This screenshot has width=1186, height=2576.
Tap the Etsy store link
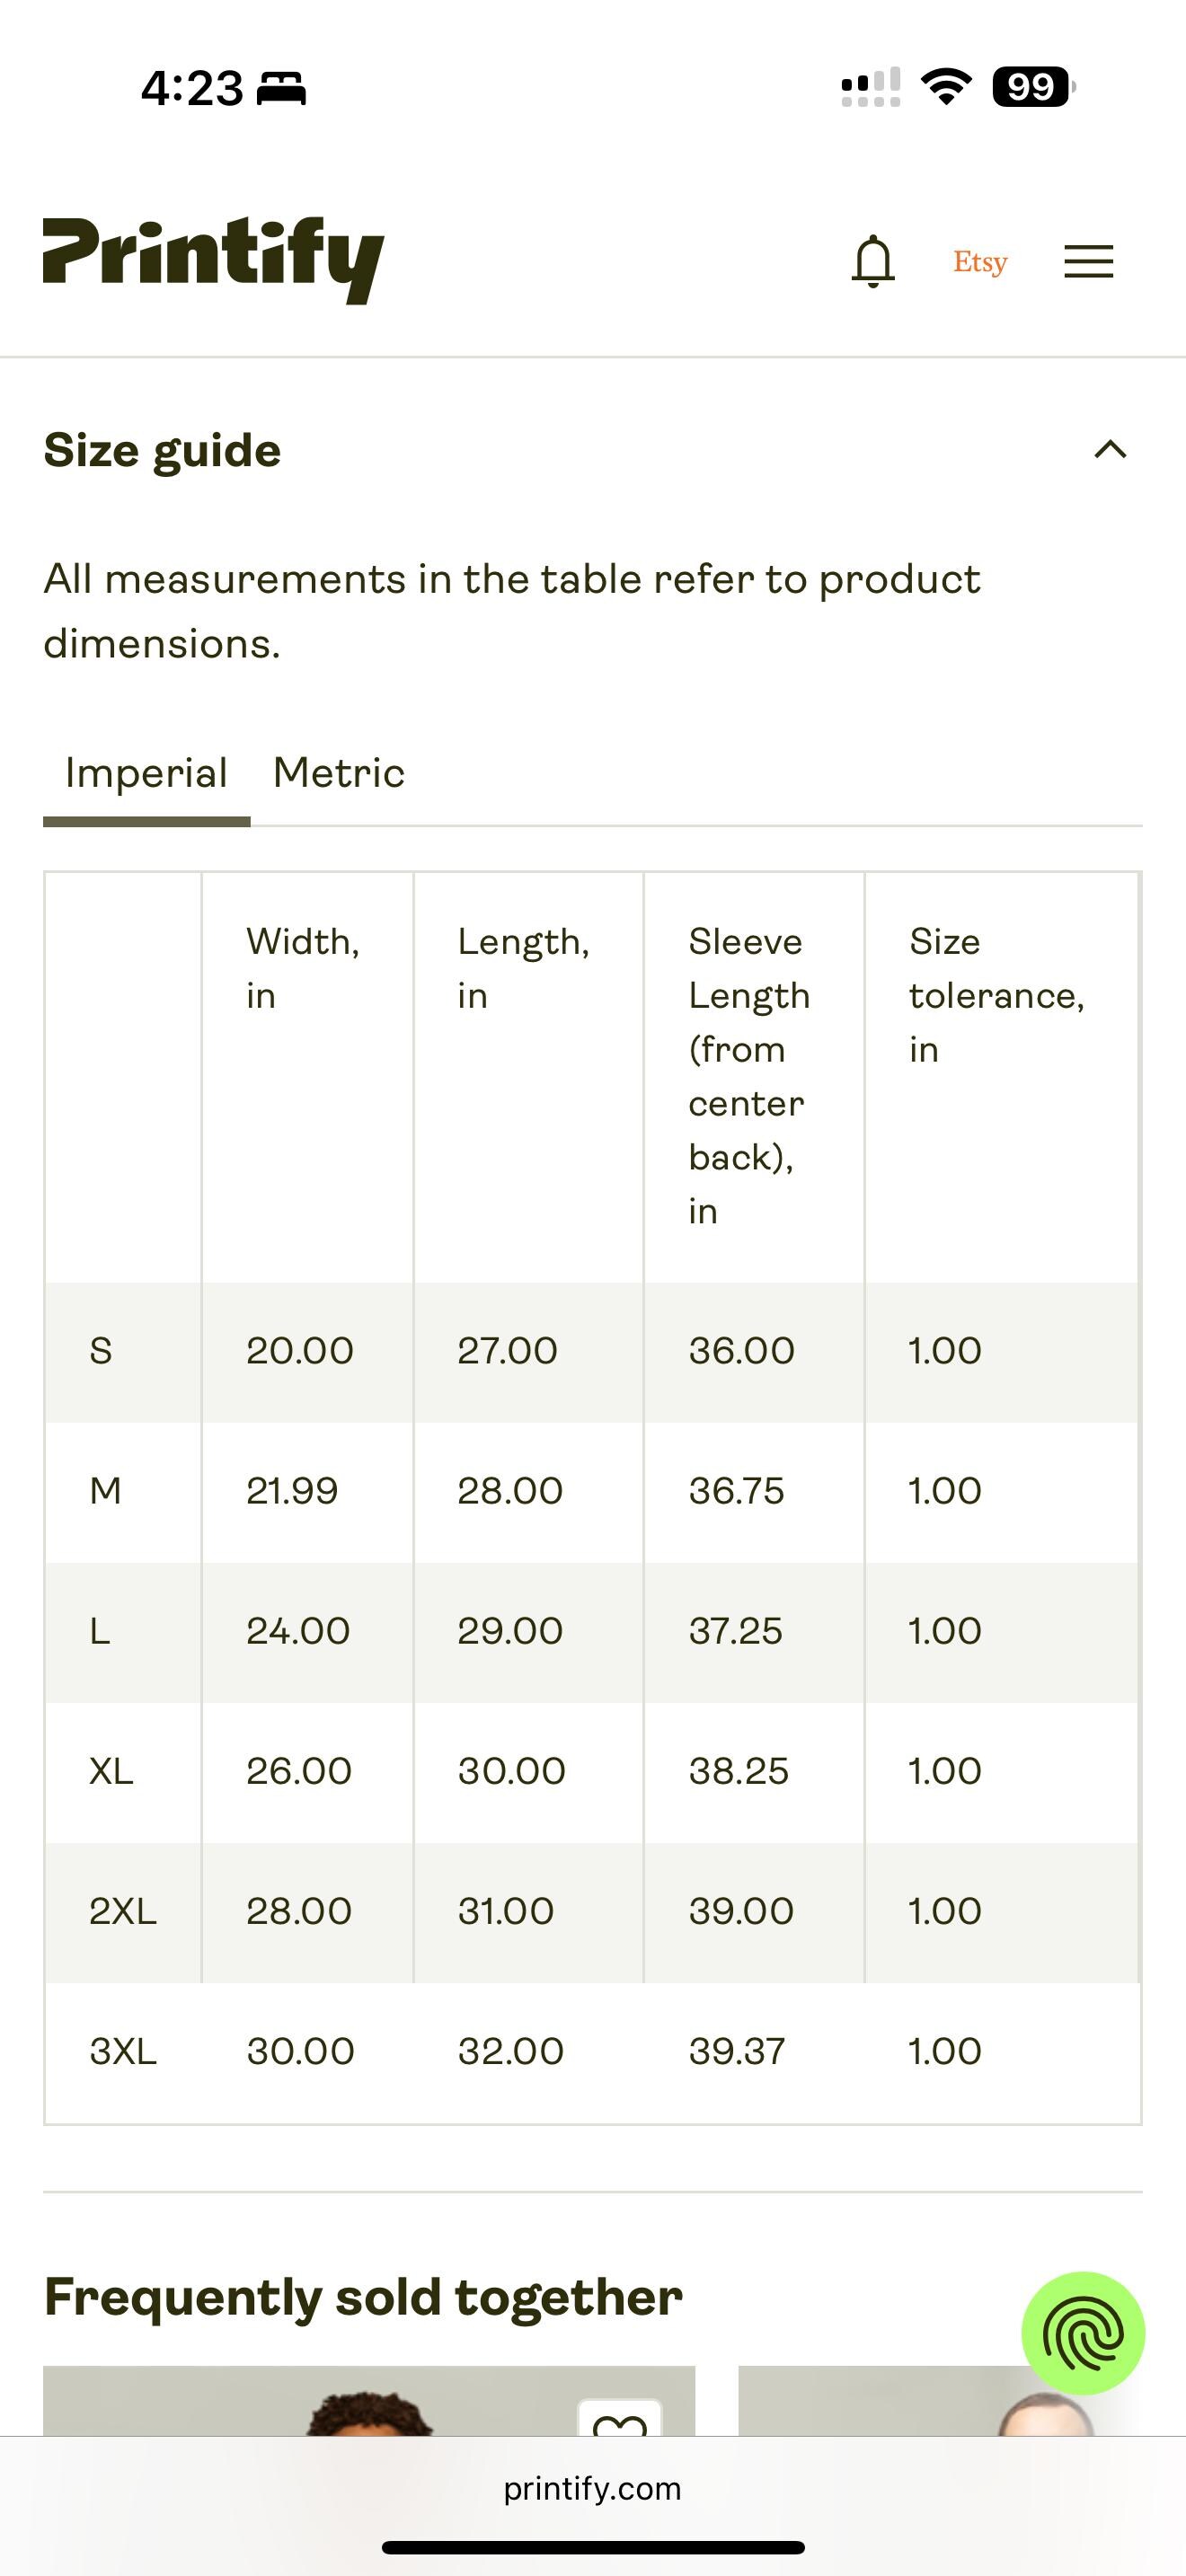(980, 262)
